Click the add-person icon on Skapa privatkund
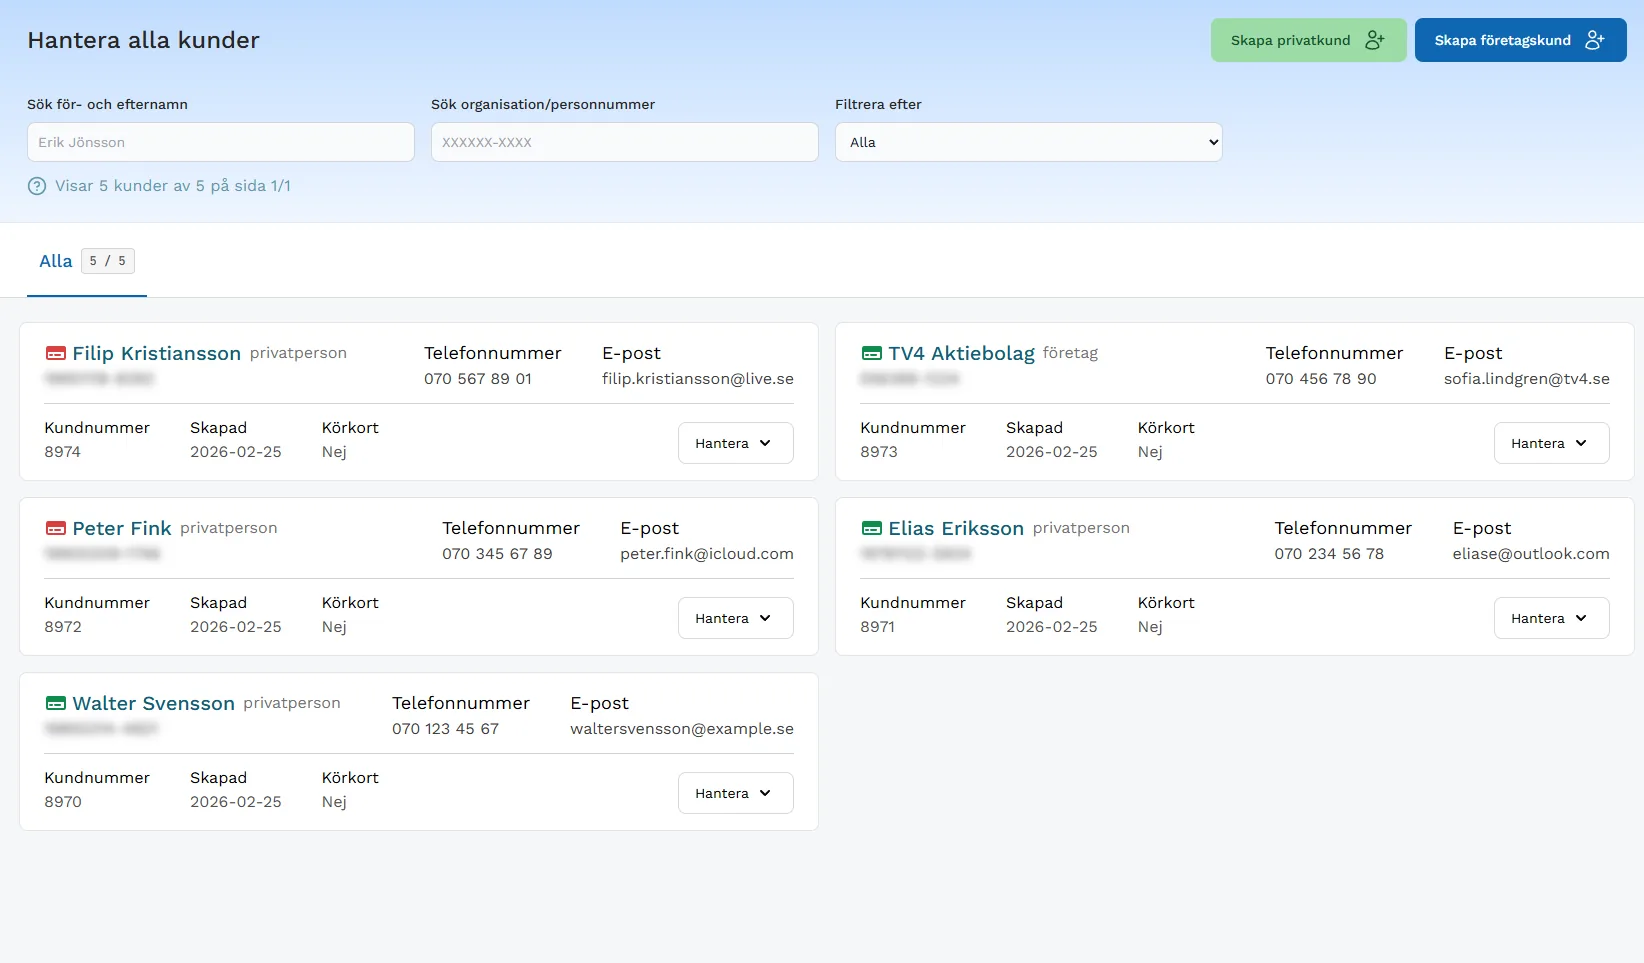Viewport: 1644px width, 963px height. click(x=1375, y=40)
